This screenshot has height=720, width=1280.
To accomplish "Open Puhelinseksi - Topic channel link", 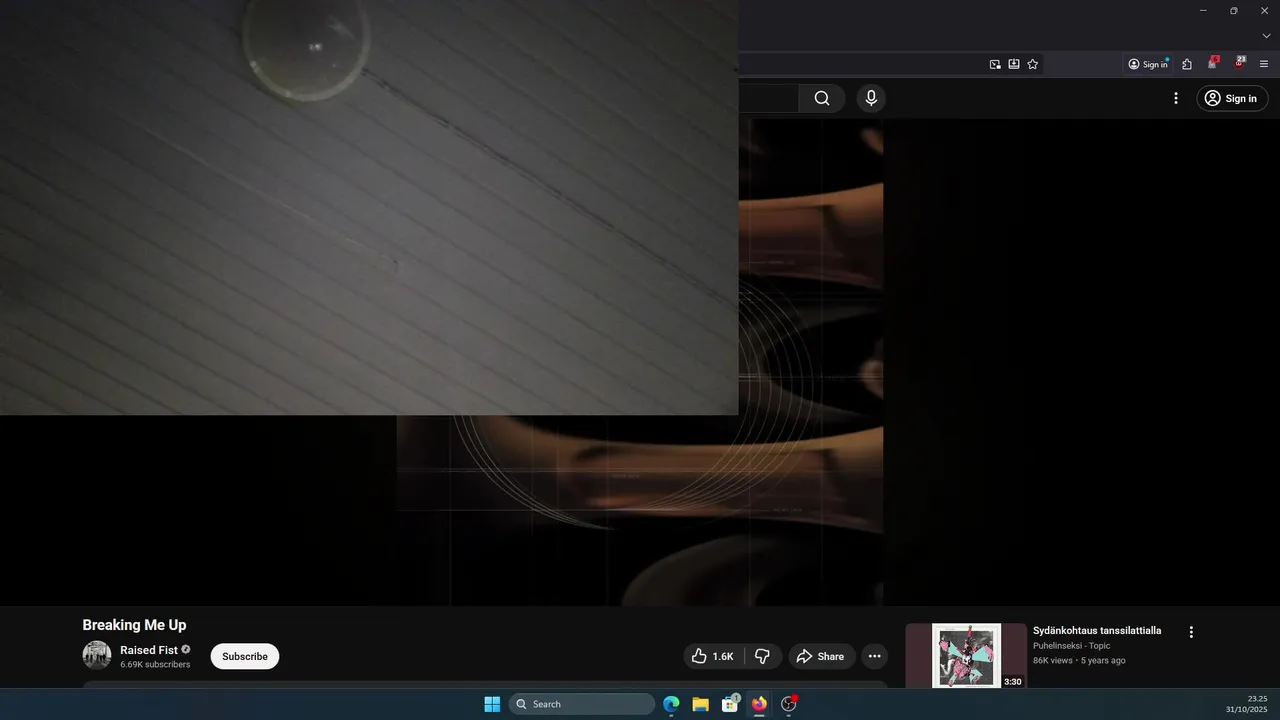I will 1071,646.
